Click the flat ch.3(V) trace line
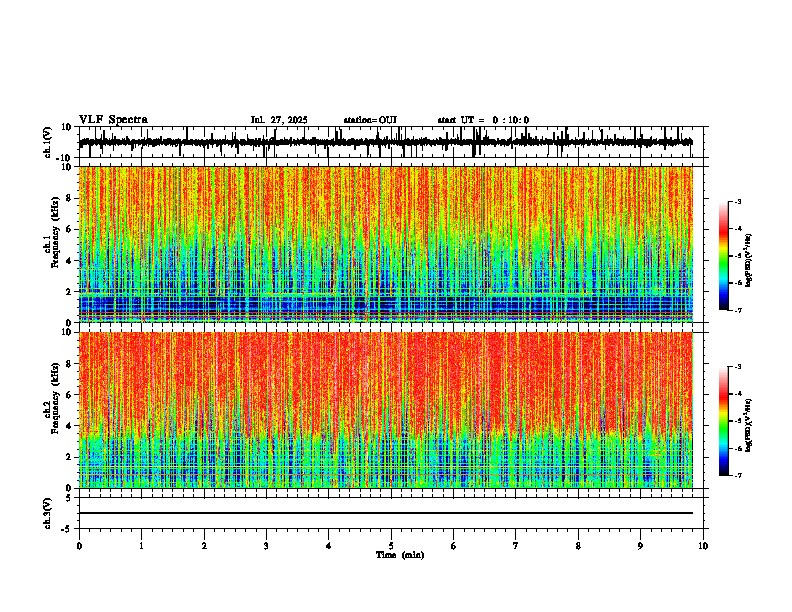Image resolution: width=792 pixels, height=612 pixels. 386,513
